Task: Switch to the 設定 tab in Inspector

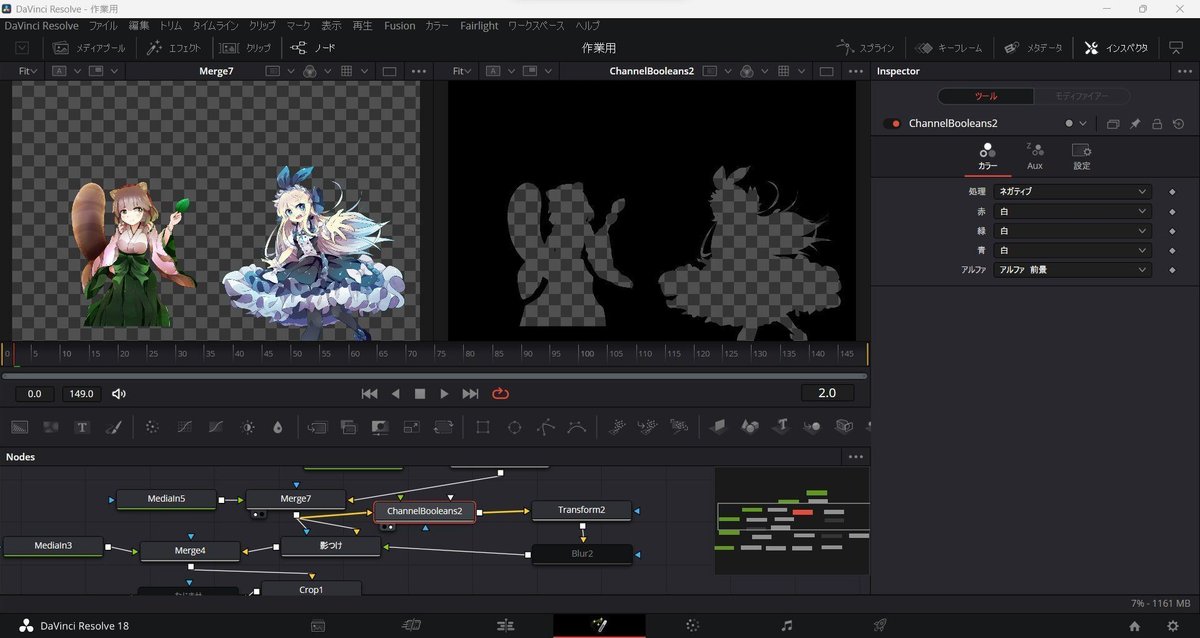Action: tap(1081, 155)
